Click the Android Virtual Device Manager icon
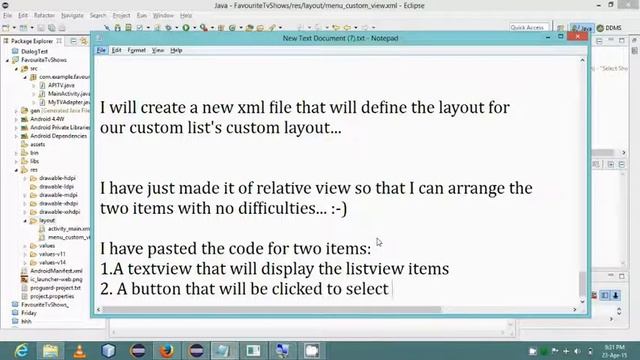Image resolution: width=640 pixels, height=360 pixels. [128, 28]
